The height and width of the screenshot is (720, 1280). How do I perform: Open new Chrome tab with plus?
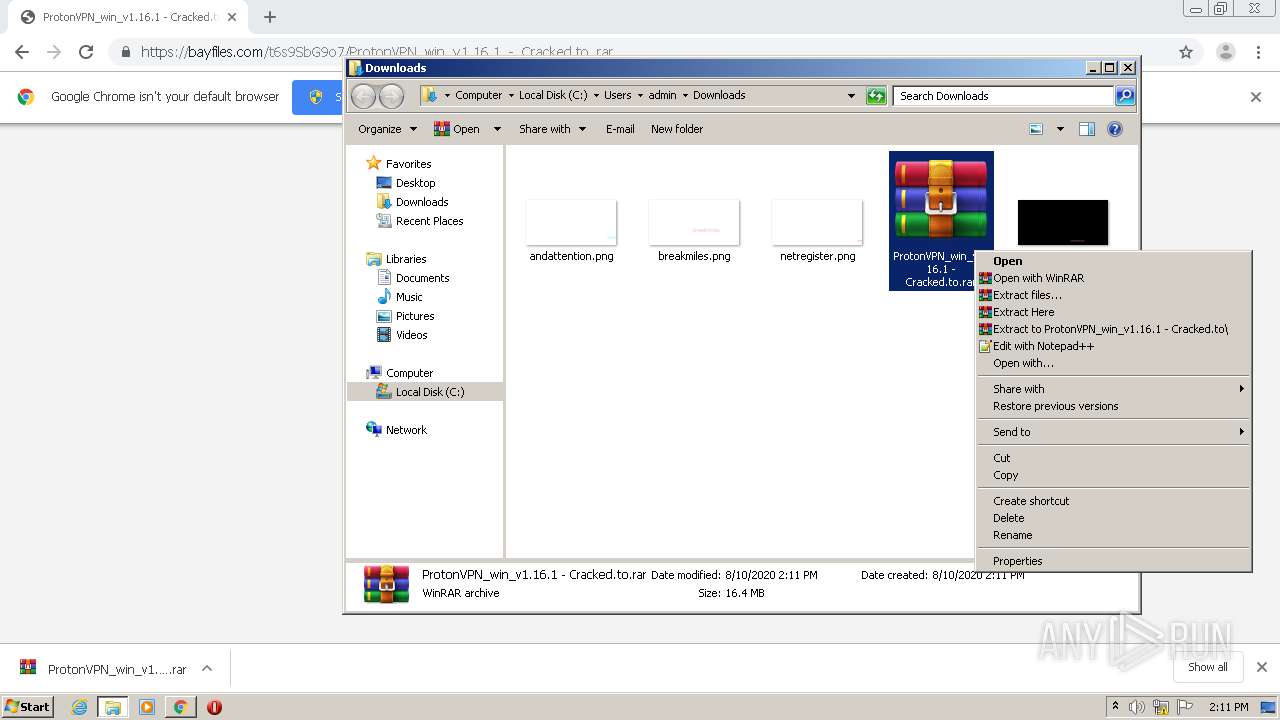tap(270, 17)
